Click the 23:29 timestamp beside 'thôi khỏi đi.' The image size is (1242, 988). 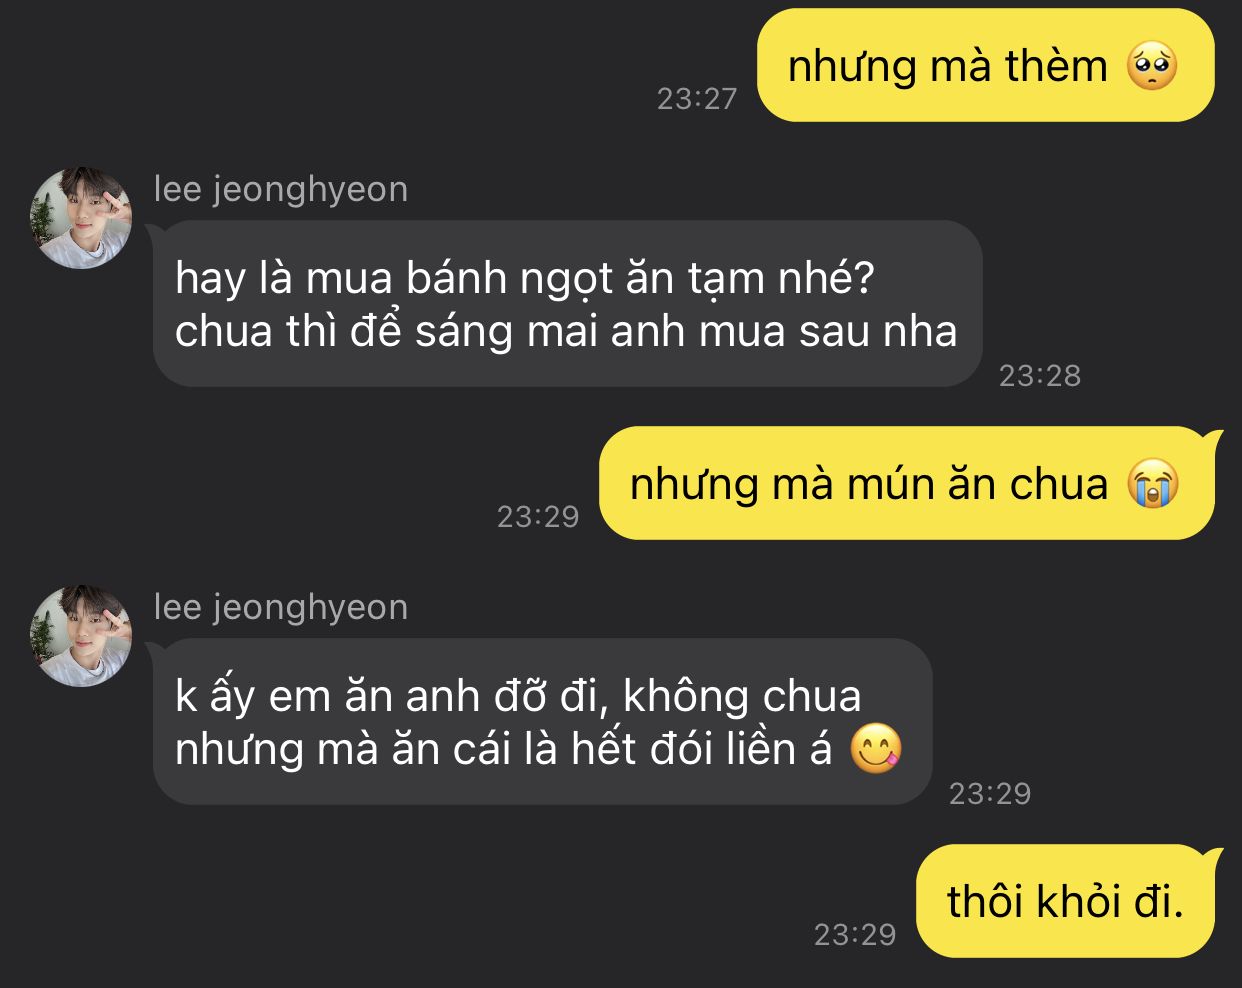click(855, 934)
